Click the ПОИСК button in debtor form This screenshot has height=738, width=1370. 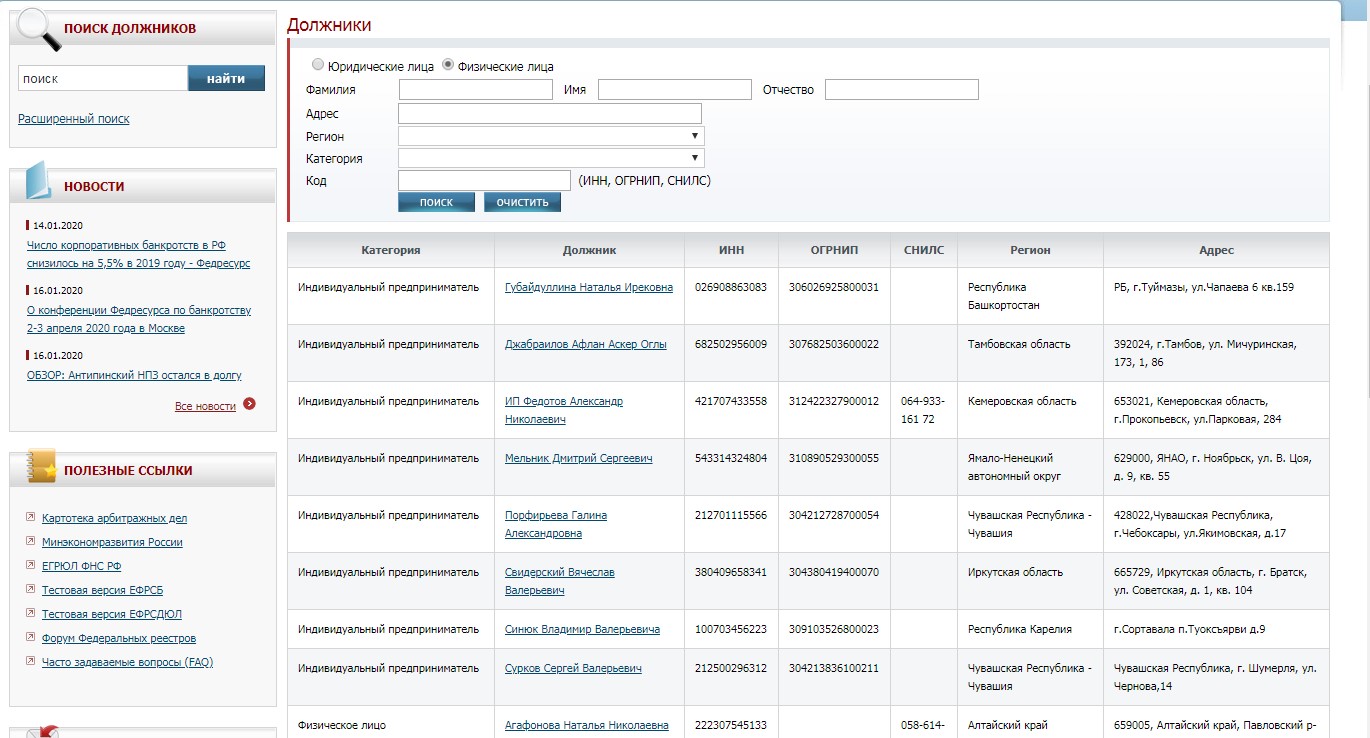[436, 202]
